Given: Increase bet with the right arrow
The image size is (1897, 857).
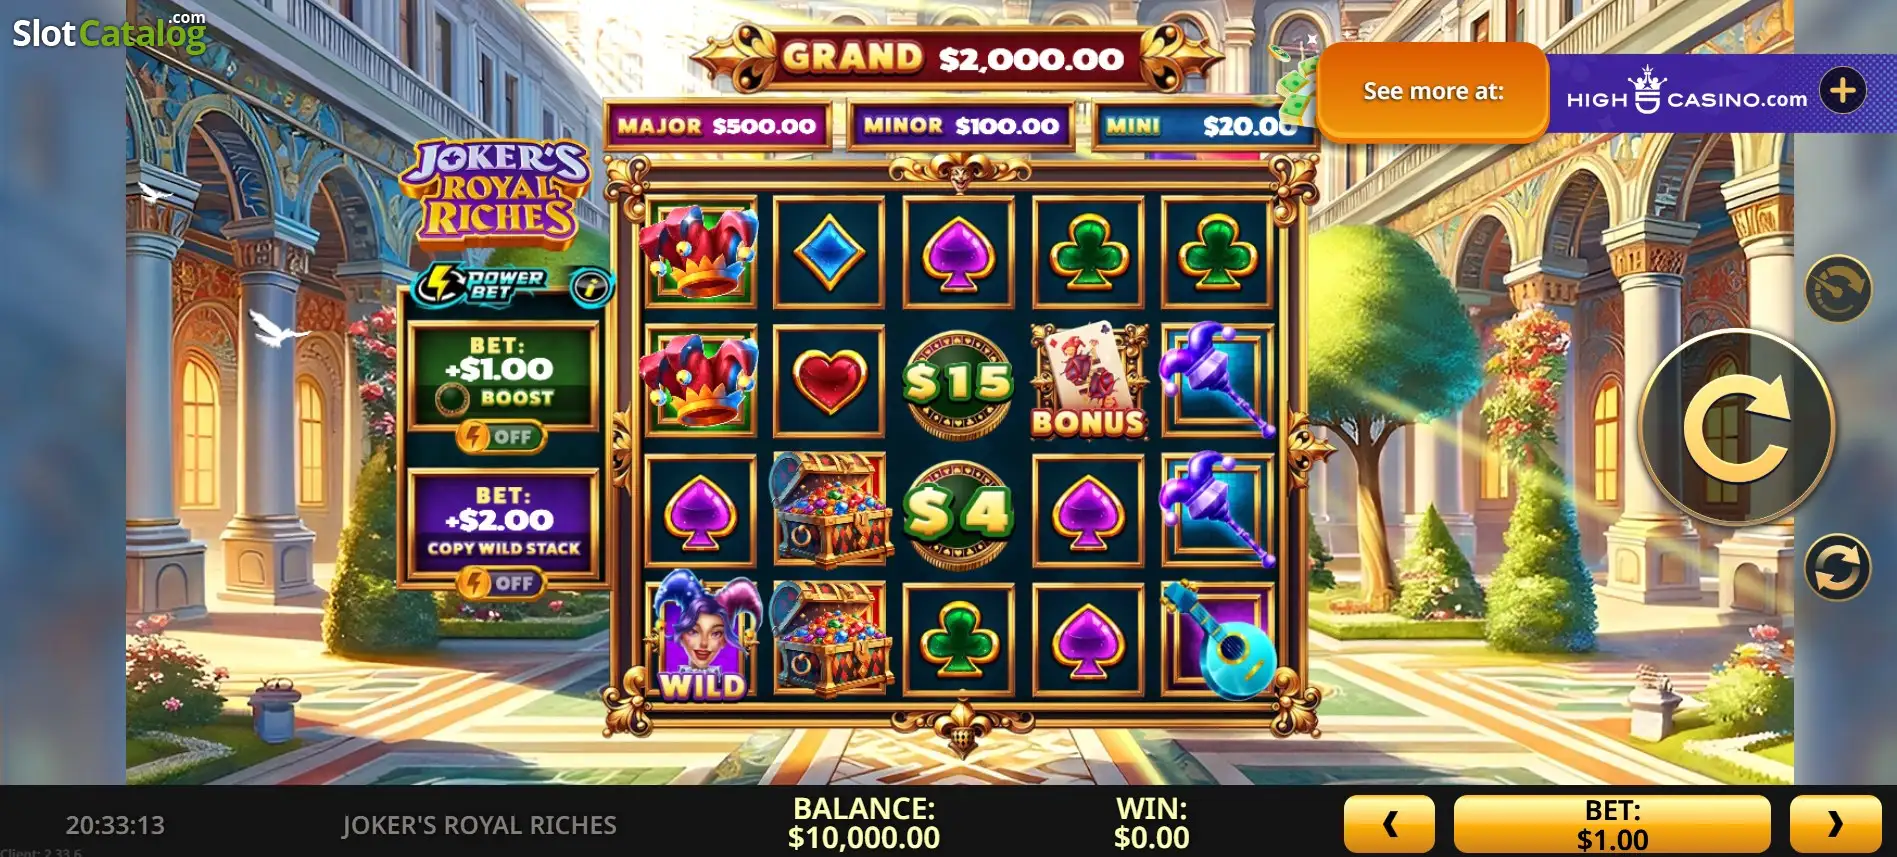Looking at the screenshot, I should click(x=1835, y=824).
